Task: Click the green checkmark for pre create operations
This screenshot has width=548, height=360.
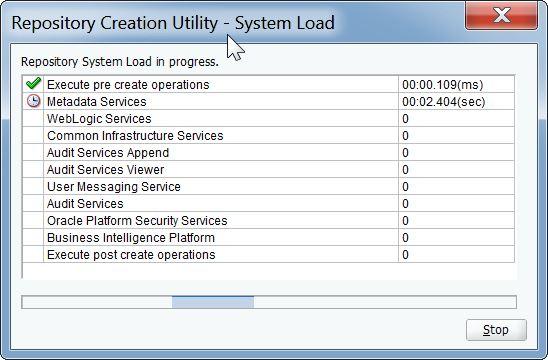Action: pyautogui.click(x=34, y=84)
